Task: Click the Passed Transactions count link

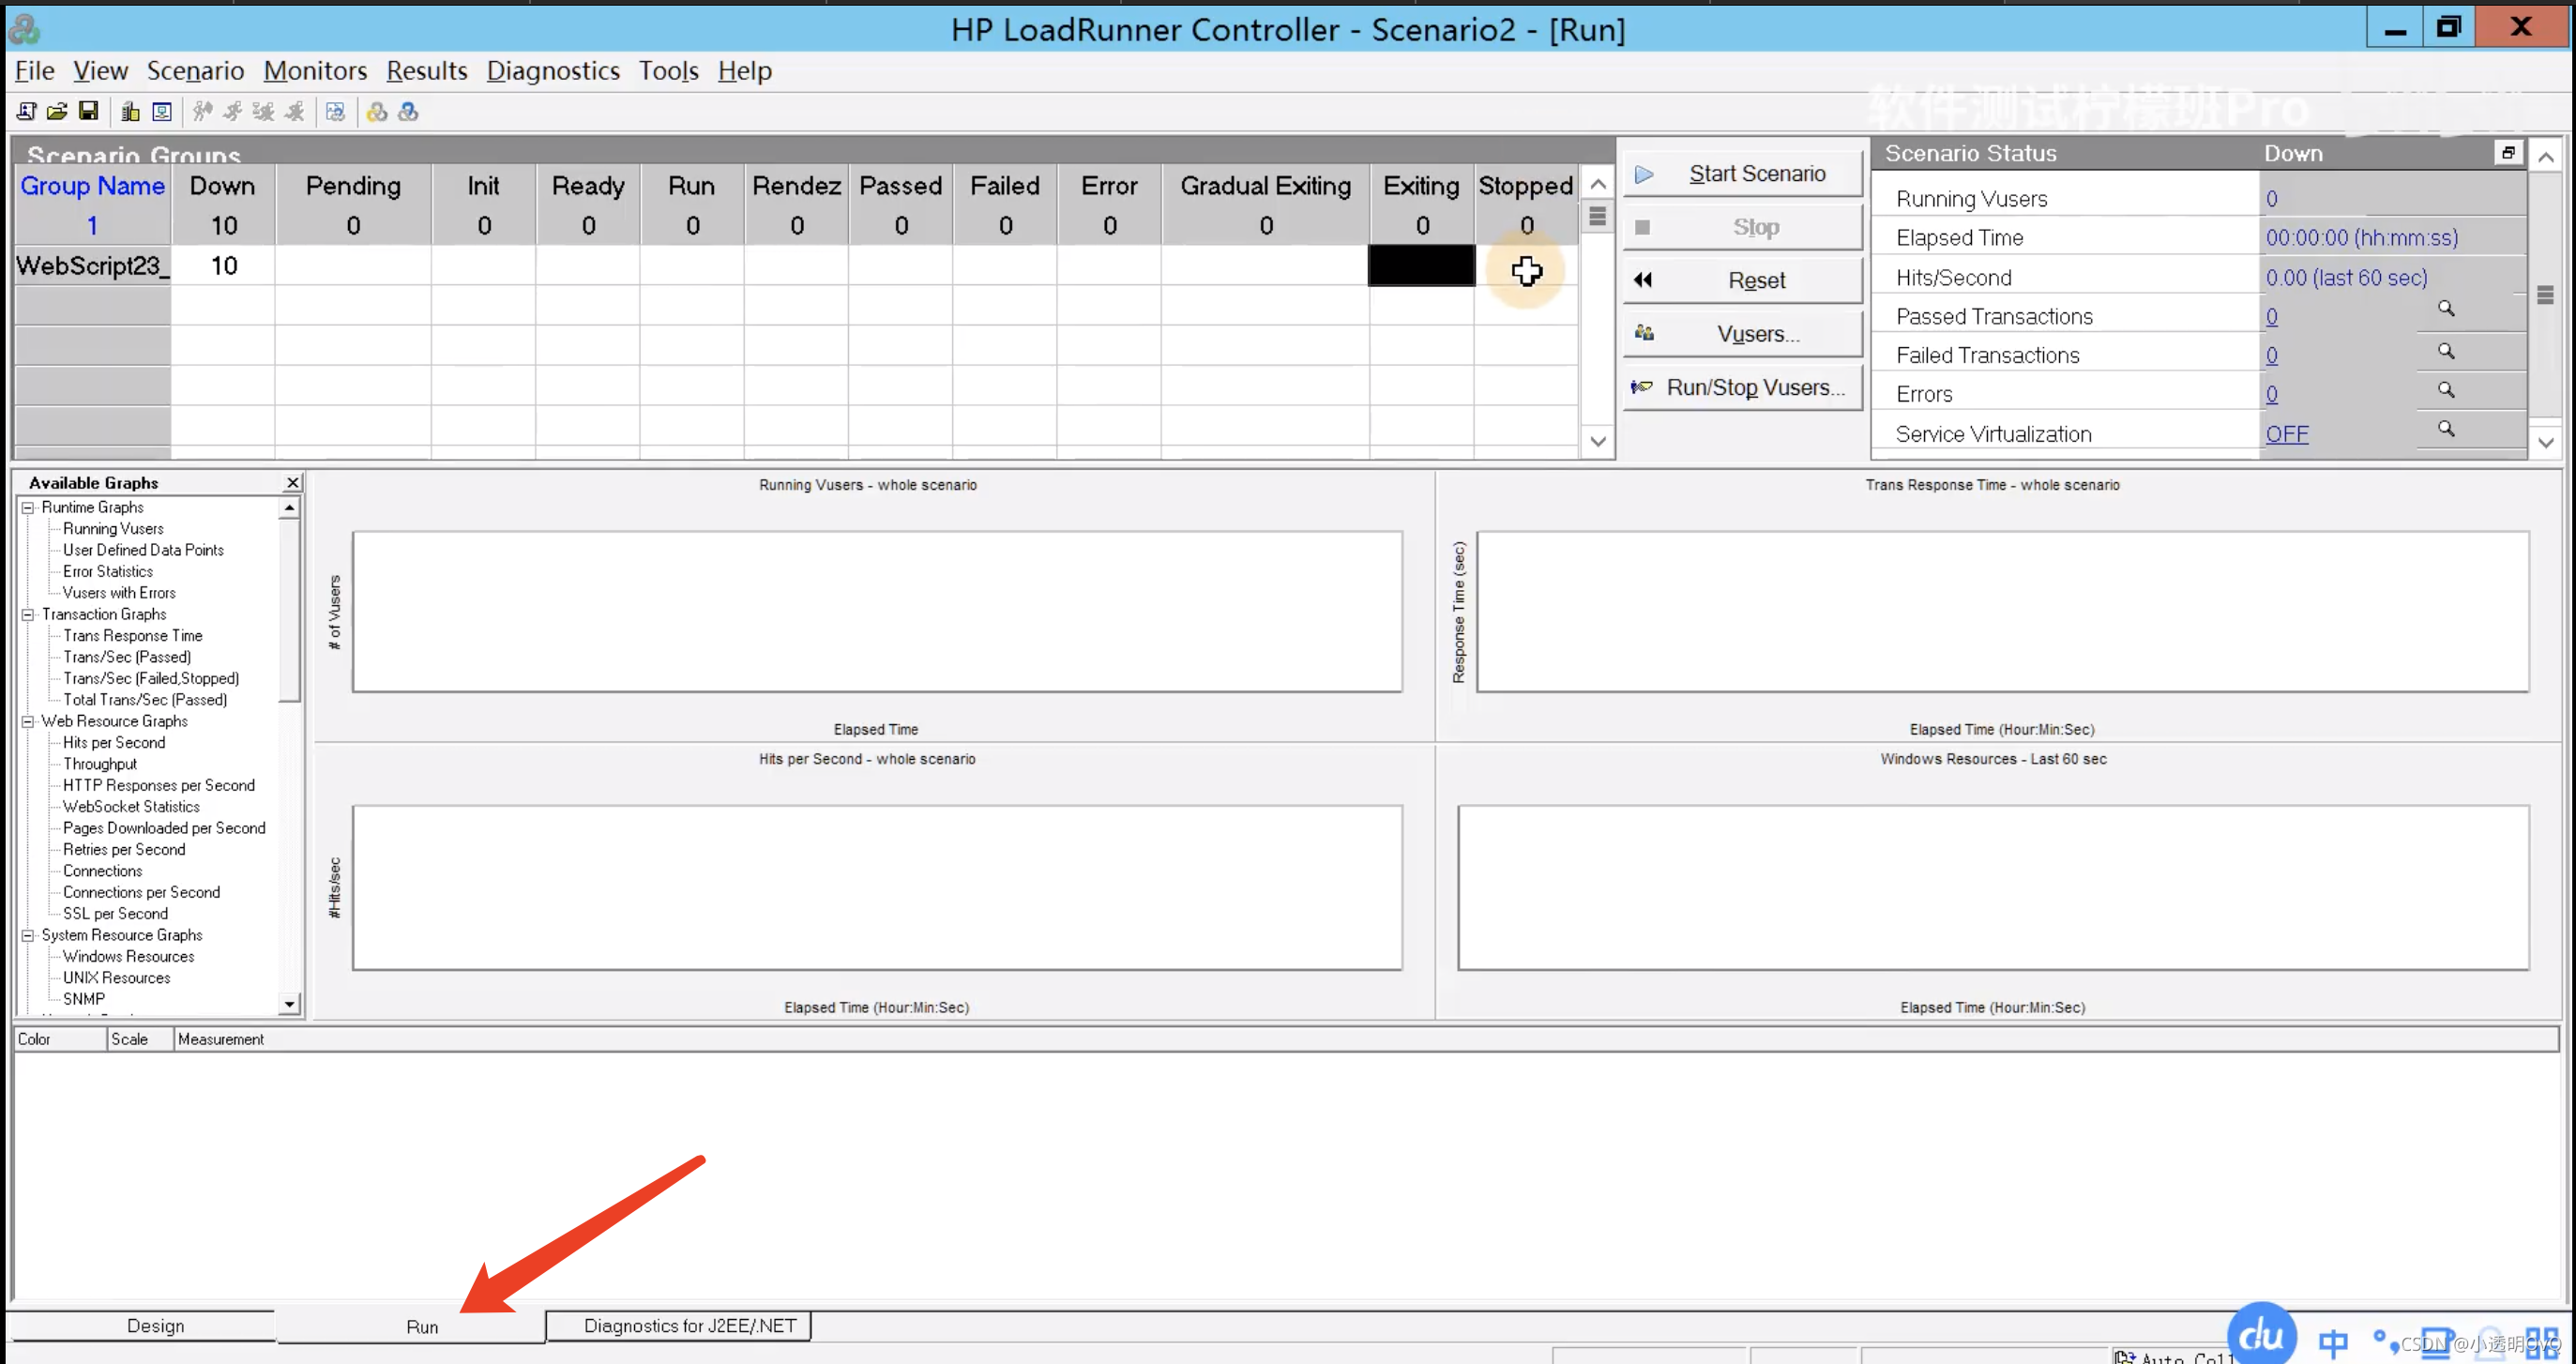Action: pos(2271,317)
